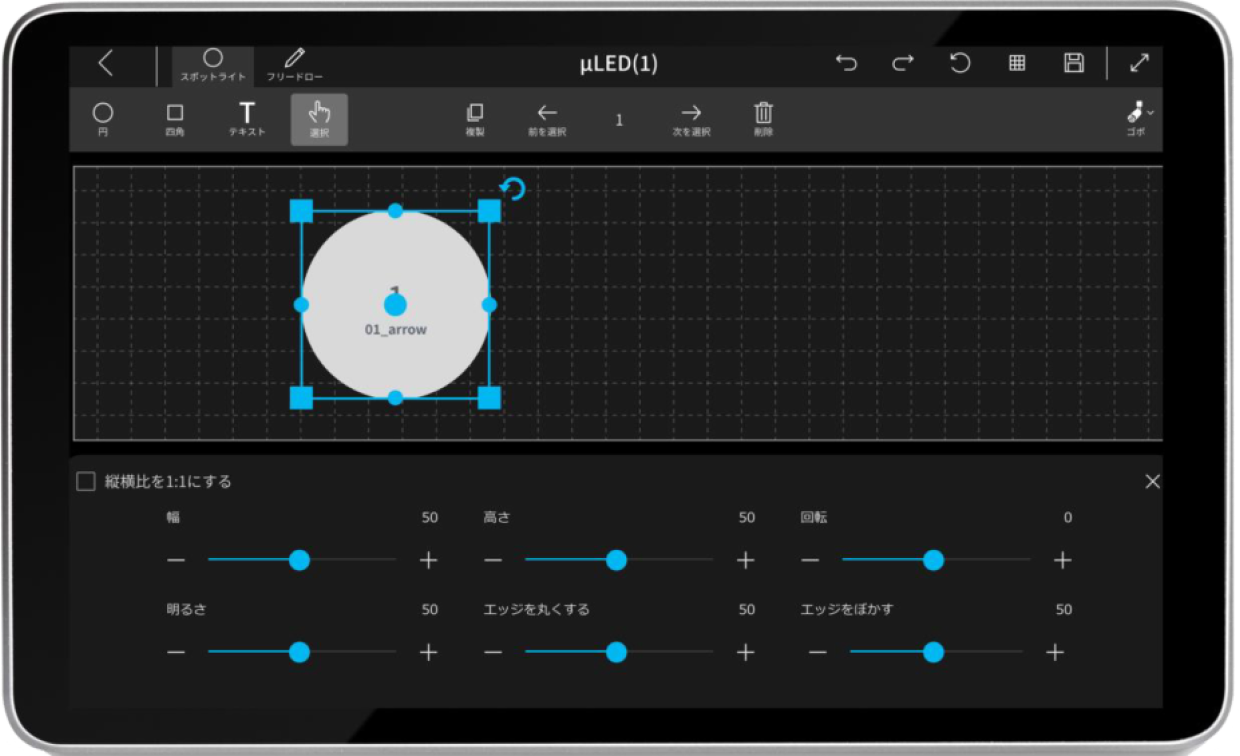This screenshot has height=756, width=1240.
Task: Click the エッジを丸くする slider handle
Action: [x=616, y=652]
